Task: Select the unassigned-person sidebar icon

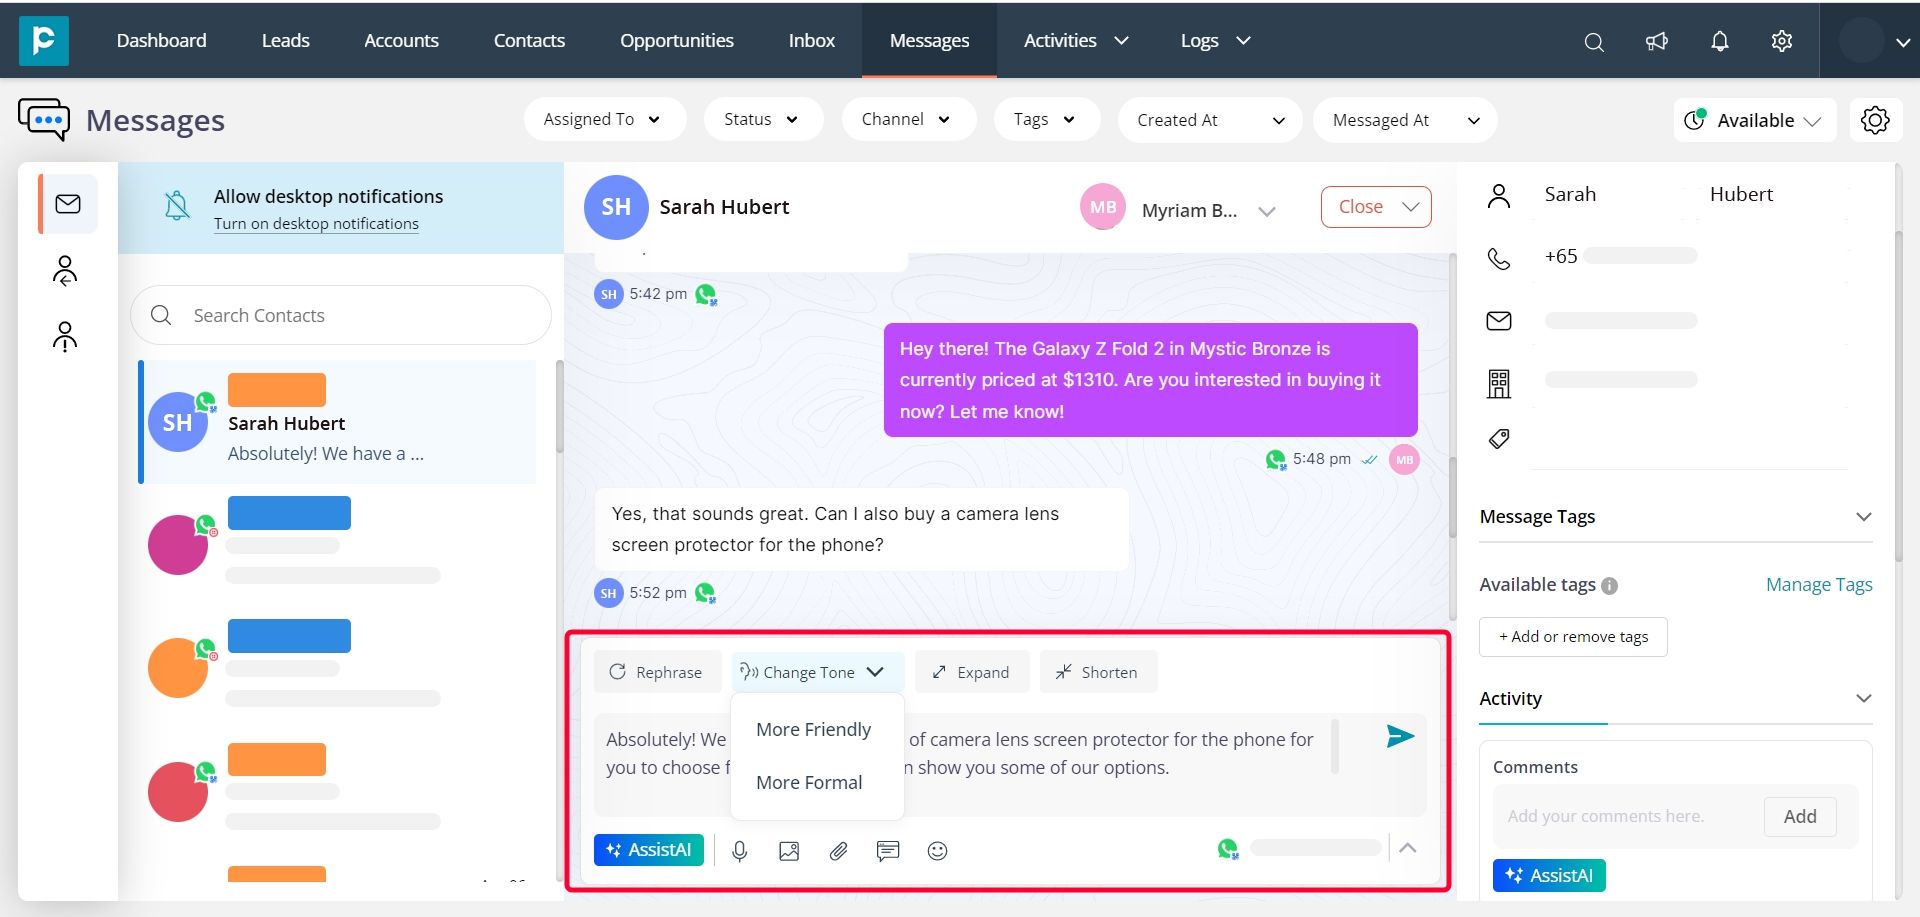Action: tap(65, 337)
